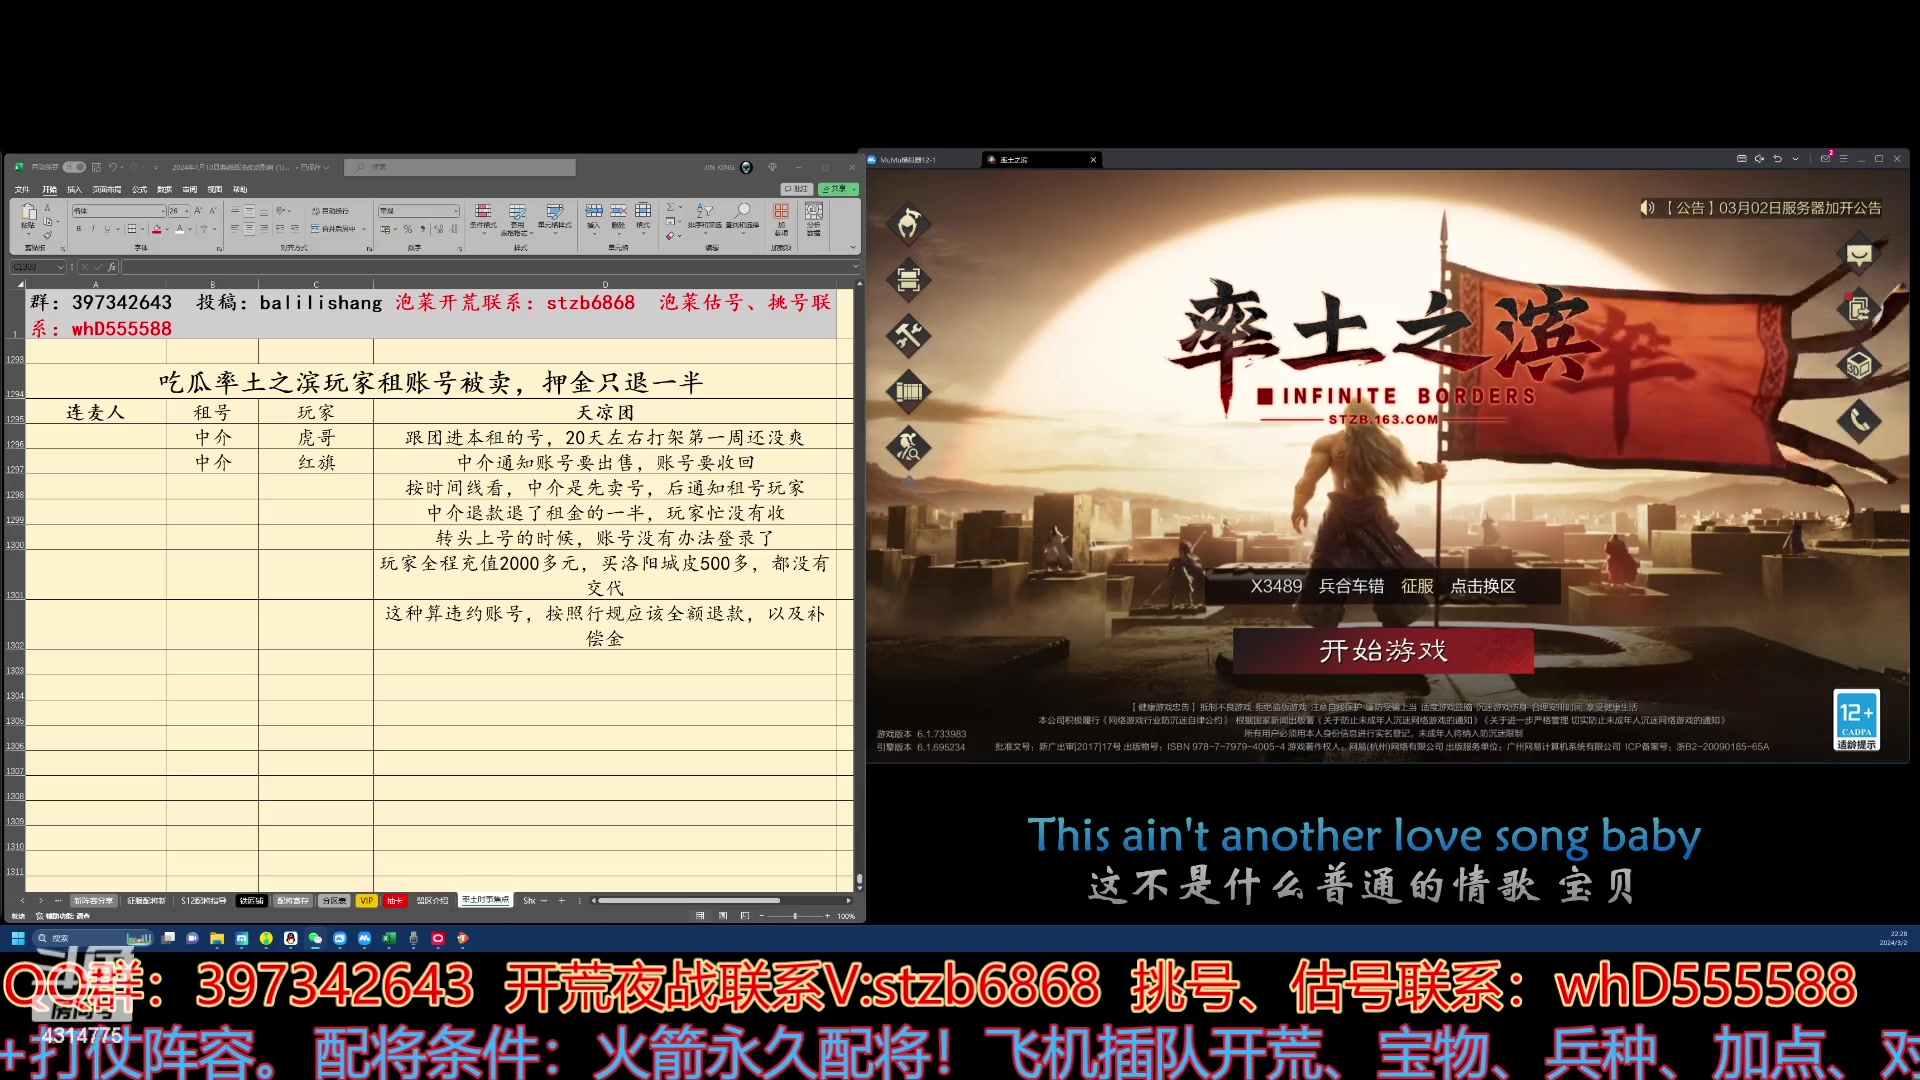
Task: Tap the warrior search icon in game sidebar
Action: click(908, 447)
